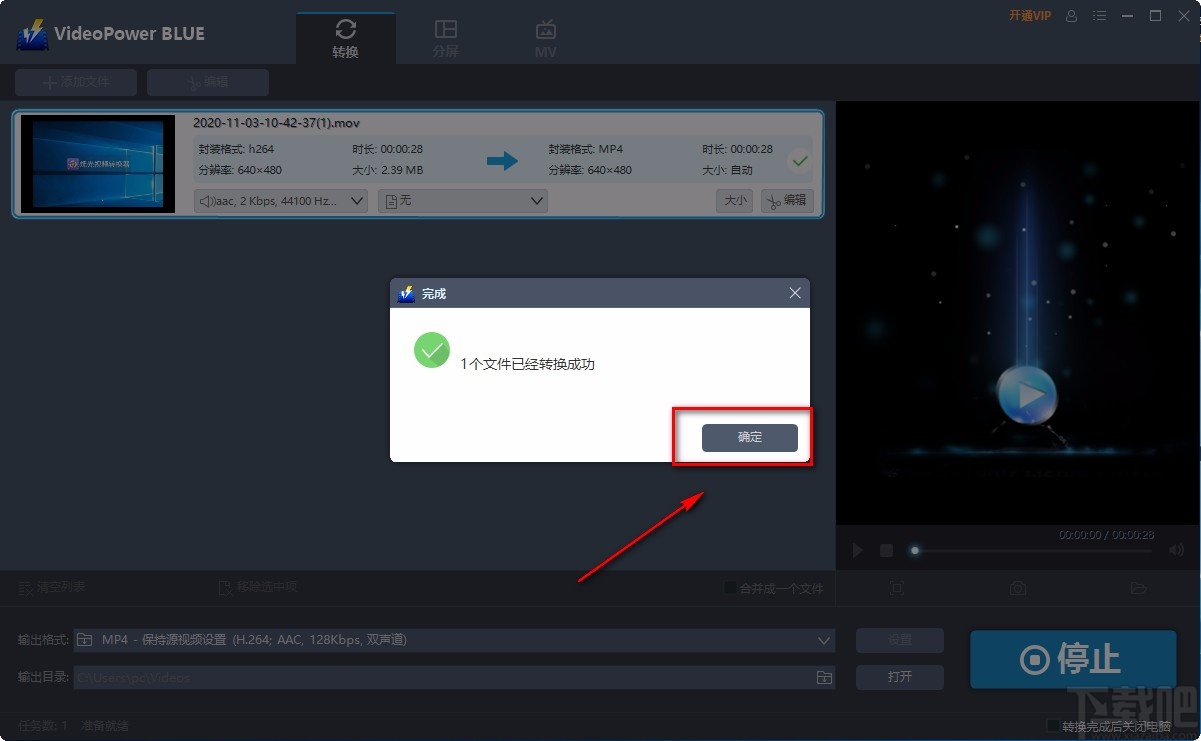1201x741 pixels.
Task: Check 转换完成后关闭电脑 shutdown option
Action: coord(1053,725)
